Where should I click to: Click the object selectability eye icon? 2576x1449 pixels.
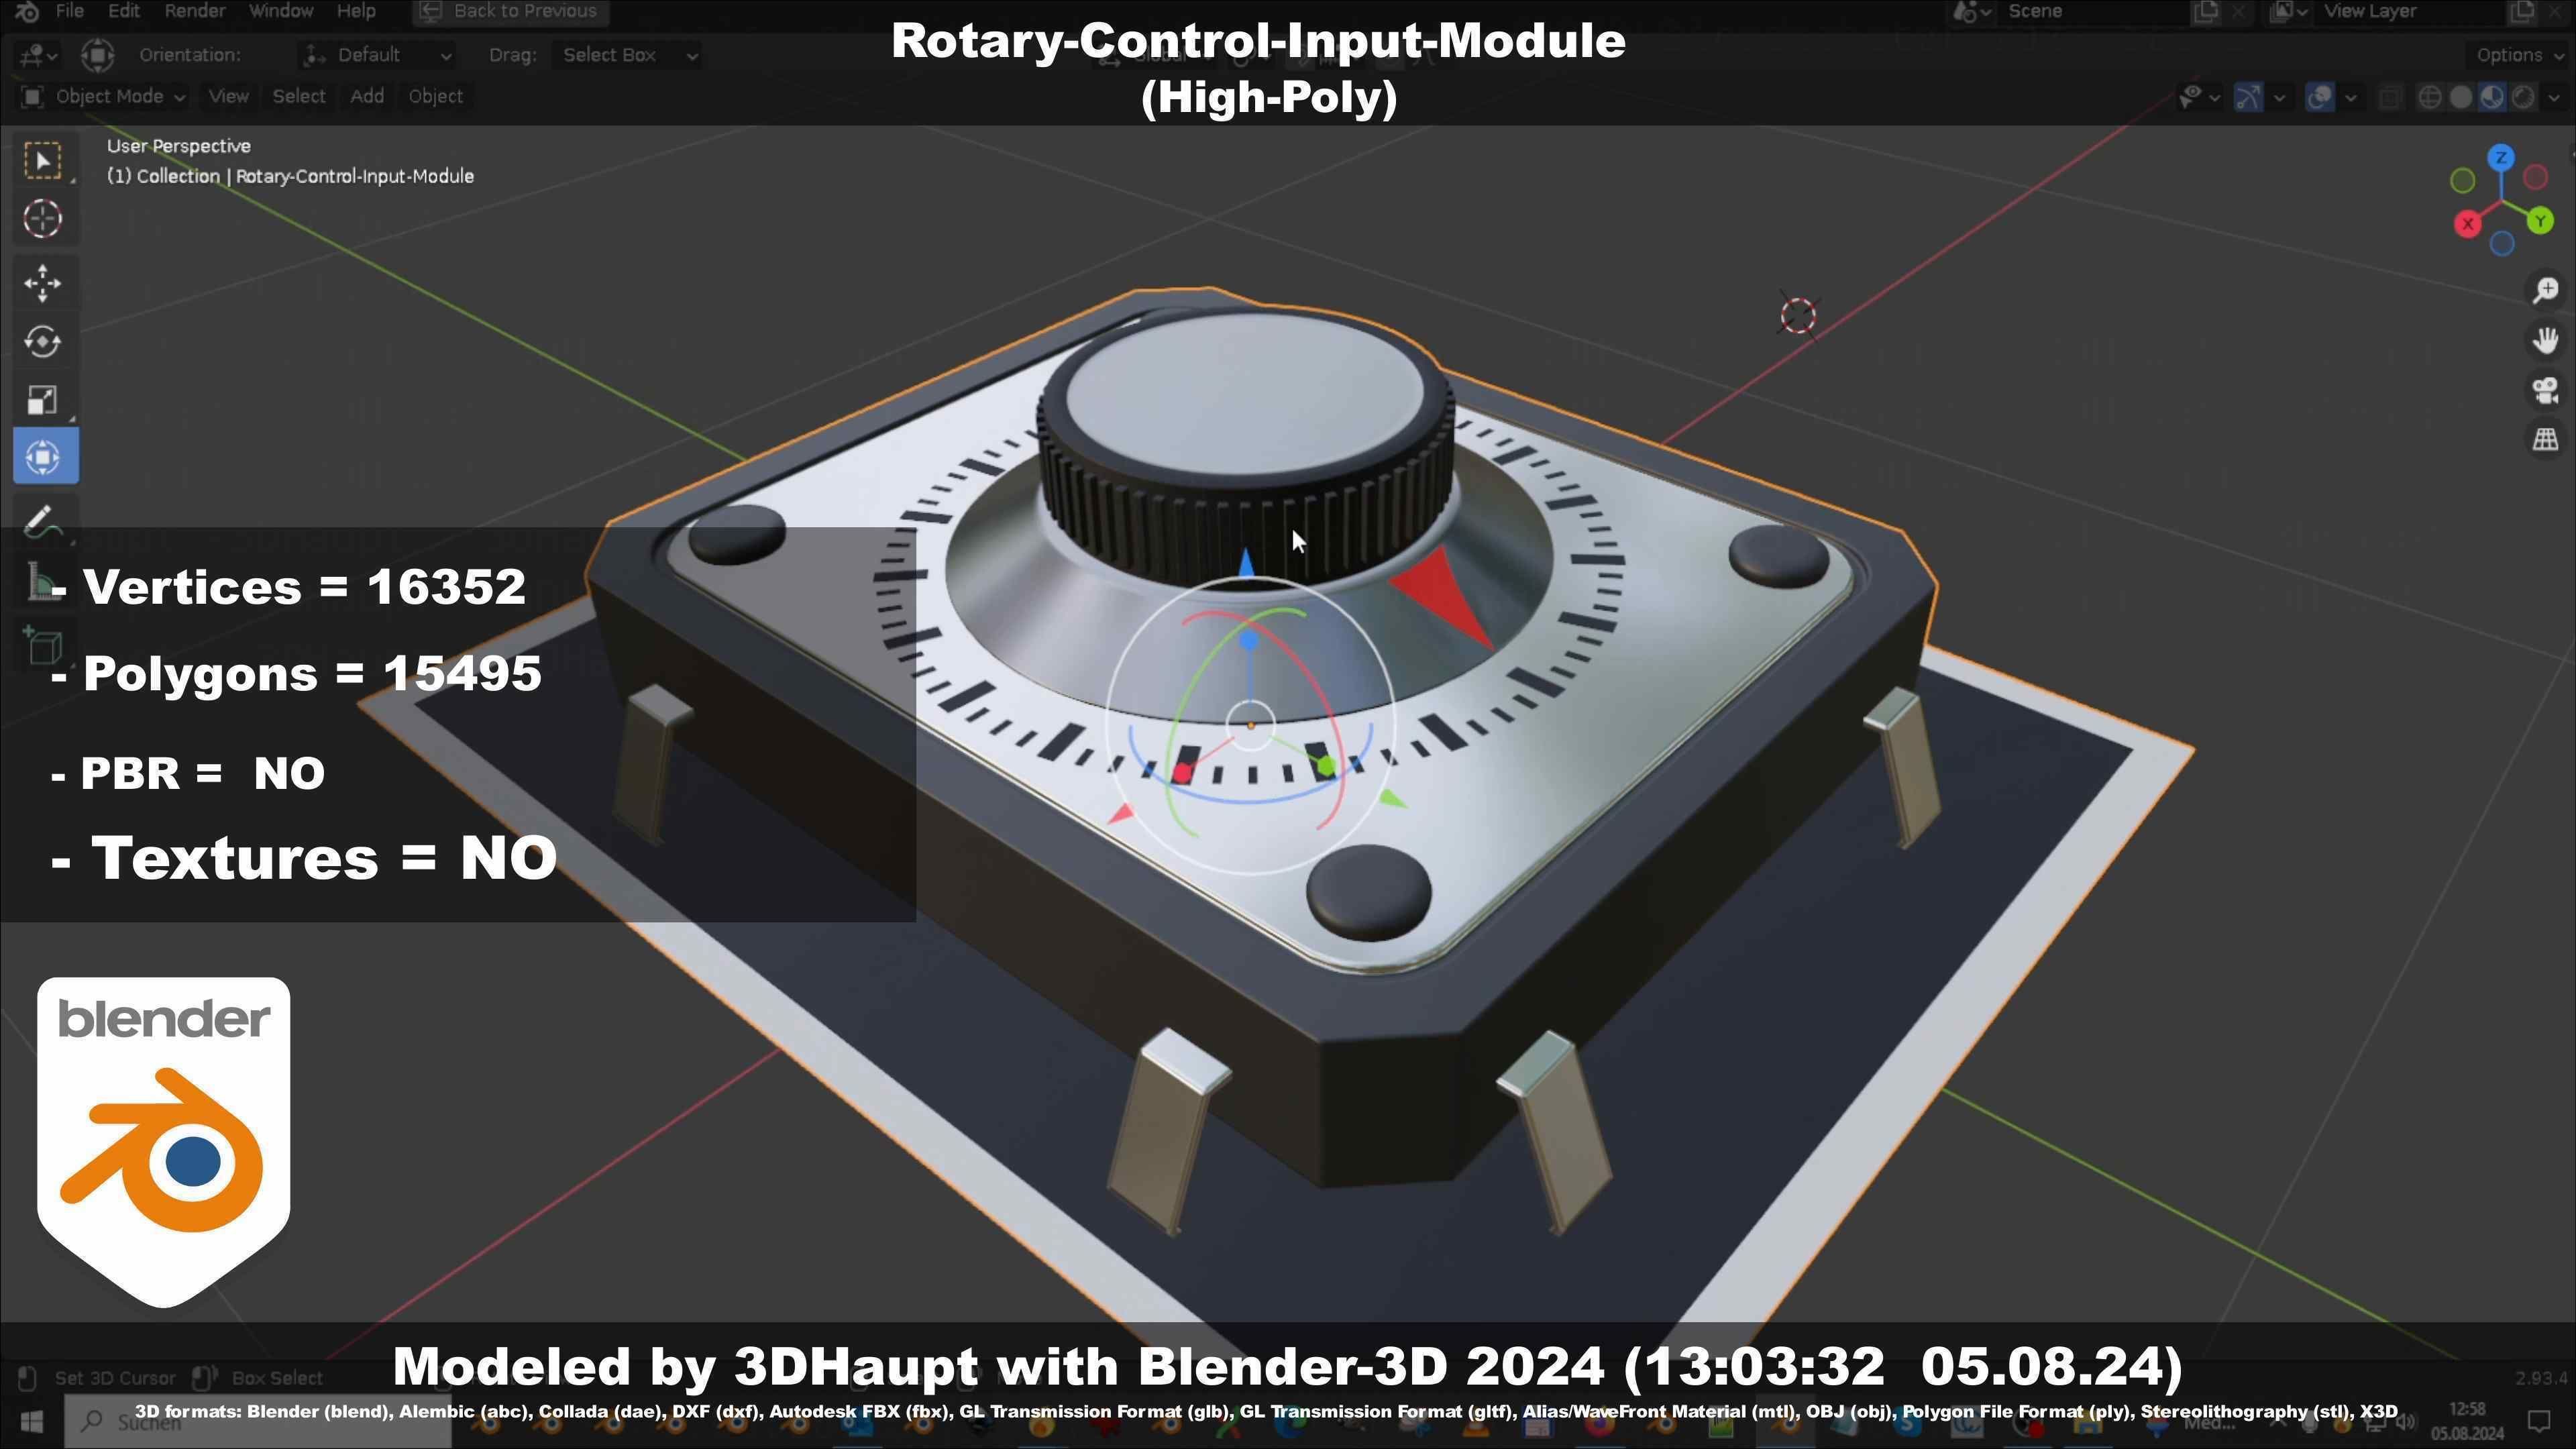click(2190, 97)
